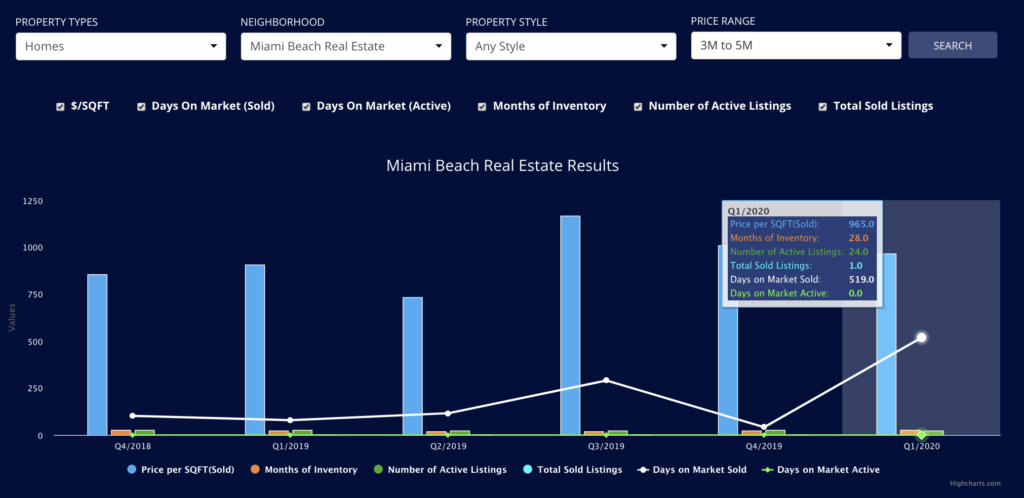1024x498 pixels.
Task: Toggle the $/SQFT checkbox
Action: click(60, 106)
